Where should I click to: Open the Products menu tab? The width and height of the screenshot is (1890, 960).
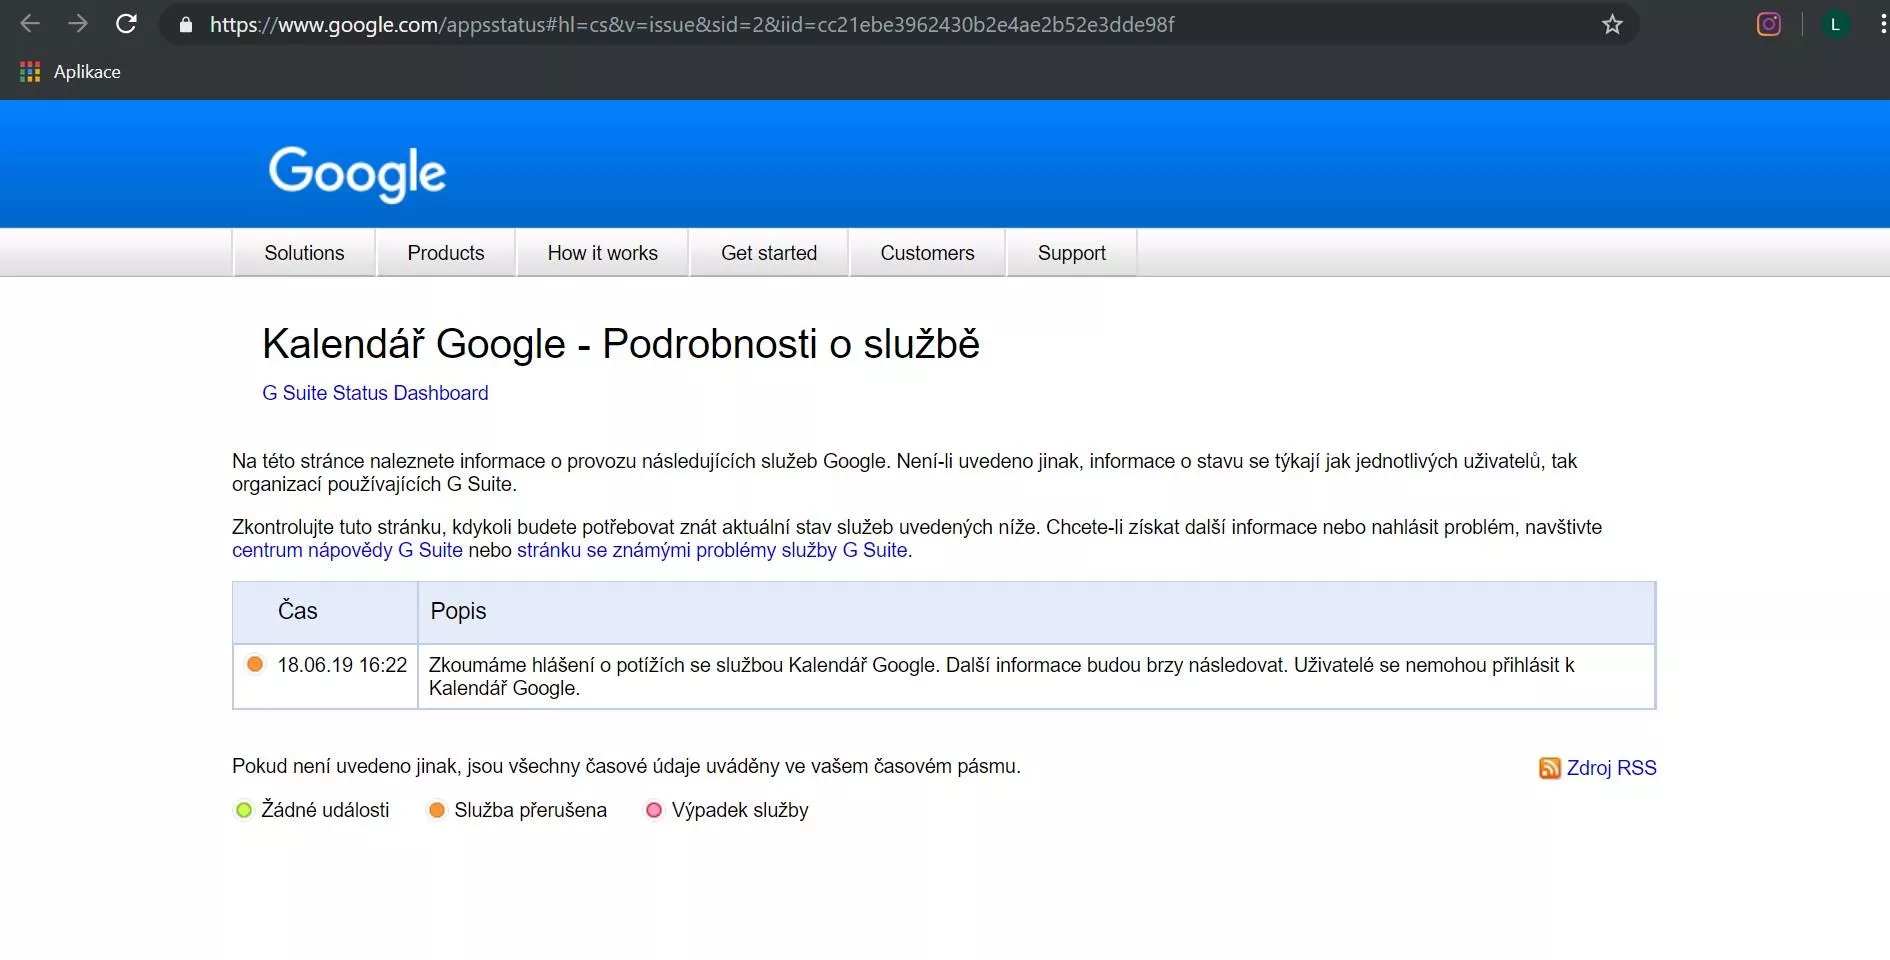pyautogui.click(x=445, y=253)
